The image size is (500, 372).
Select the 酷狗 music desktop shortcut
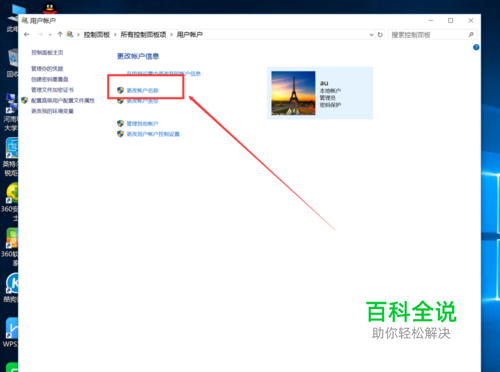pos(11,288)
